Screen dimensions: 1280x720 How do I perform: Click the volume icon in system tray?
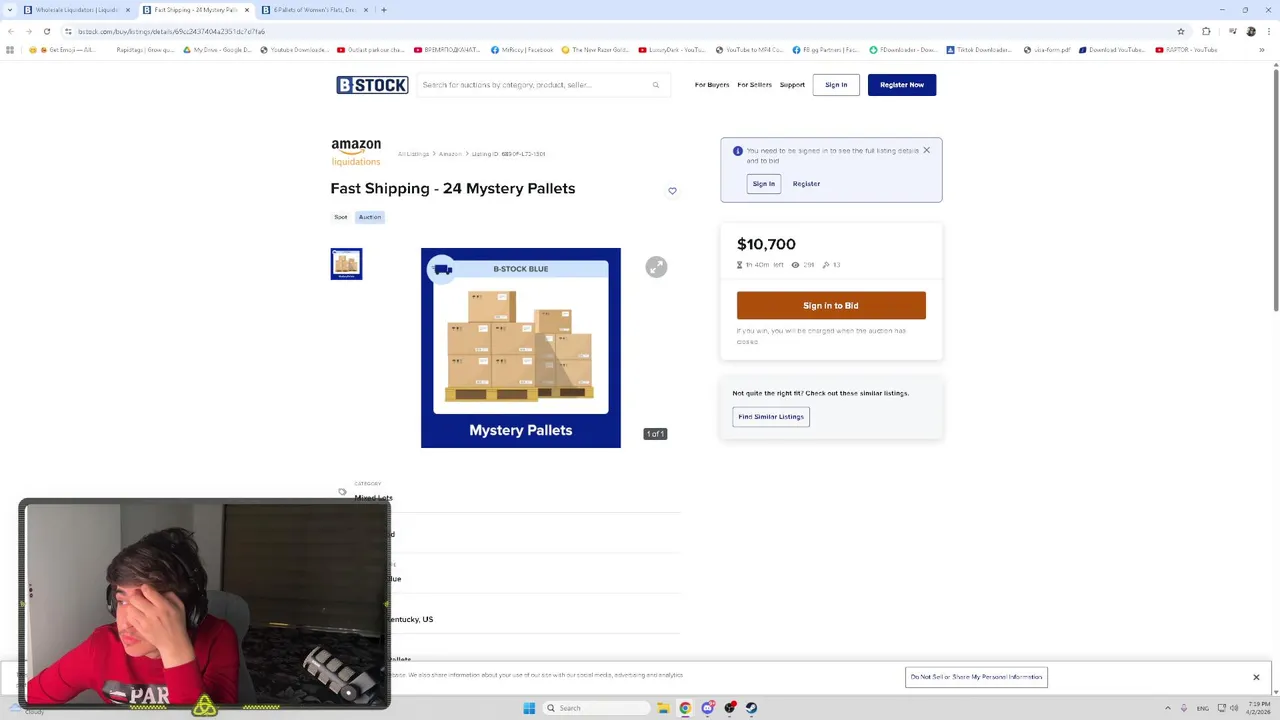tap(1234, 708)
